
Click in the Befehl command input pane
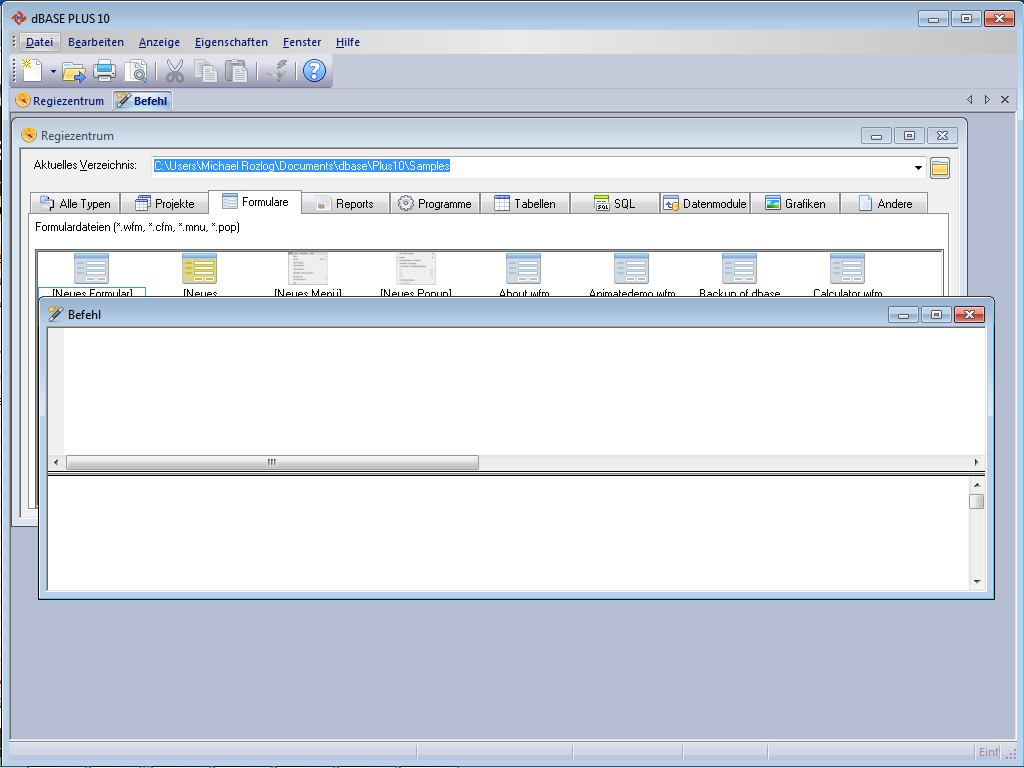(524, 391)
